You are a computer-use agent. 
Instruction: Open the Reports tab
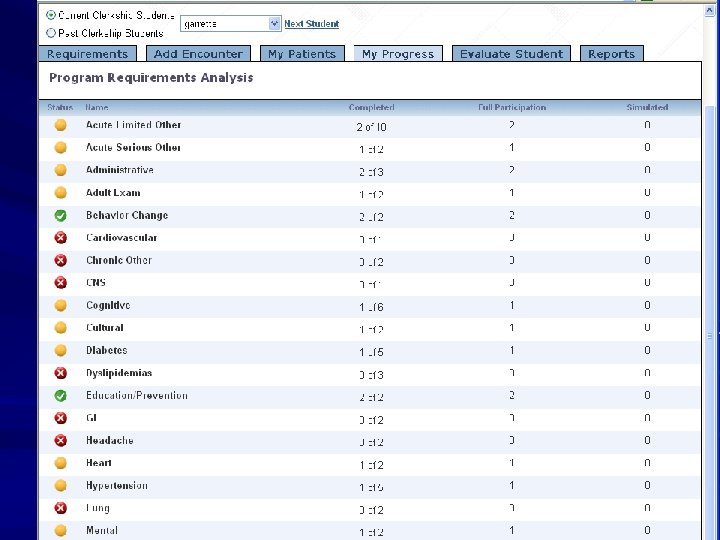612,54
